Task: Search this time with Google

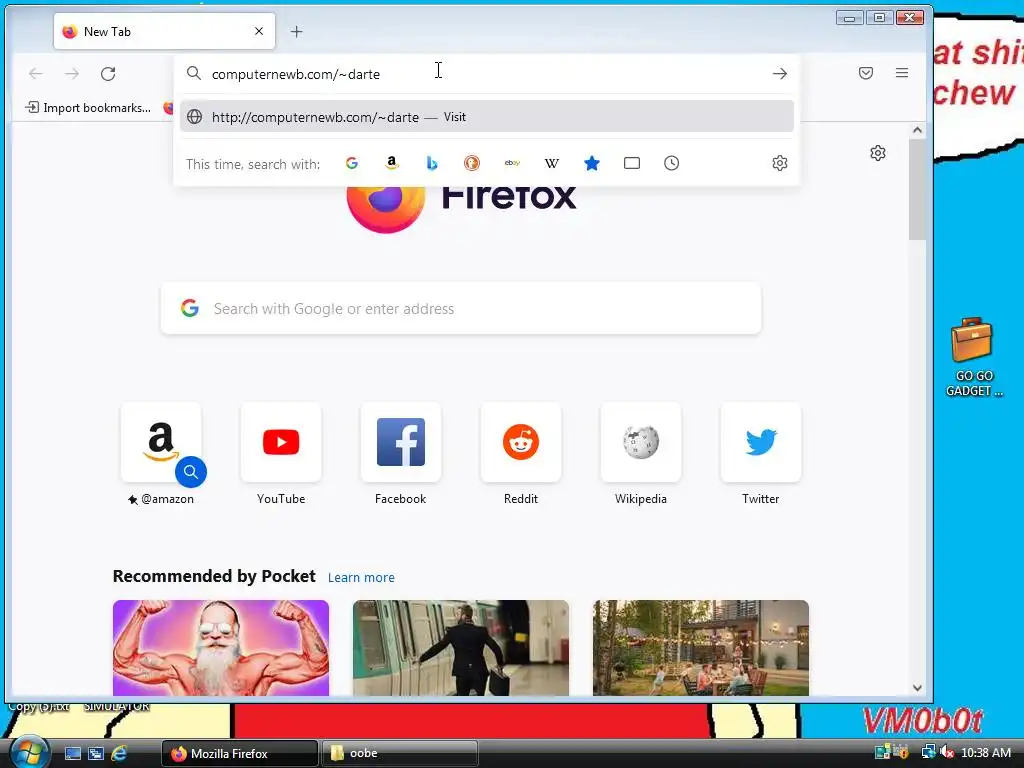Action: pyautogui.click(x=352, y=163)
